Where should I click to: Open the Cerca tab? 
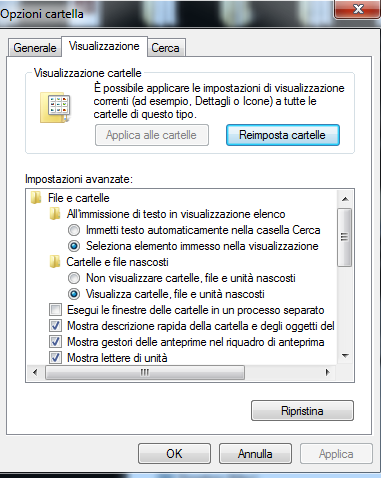coord(166,48)
